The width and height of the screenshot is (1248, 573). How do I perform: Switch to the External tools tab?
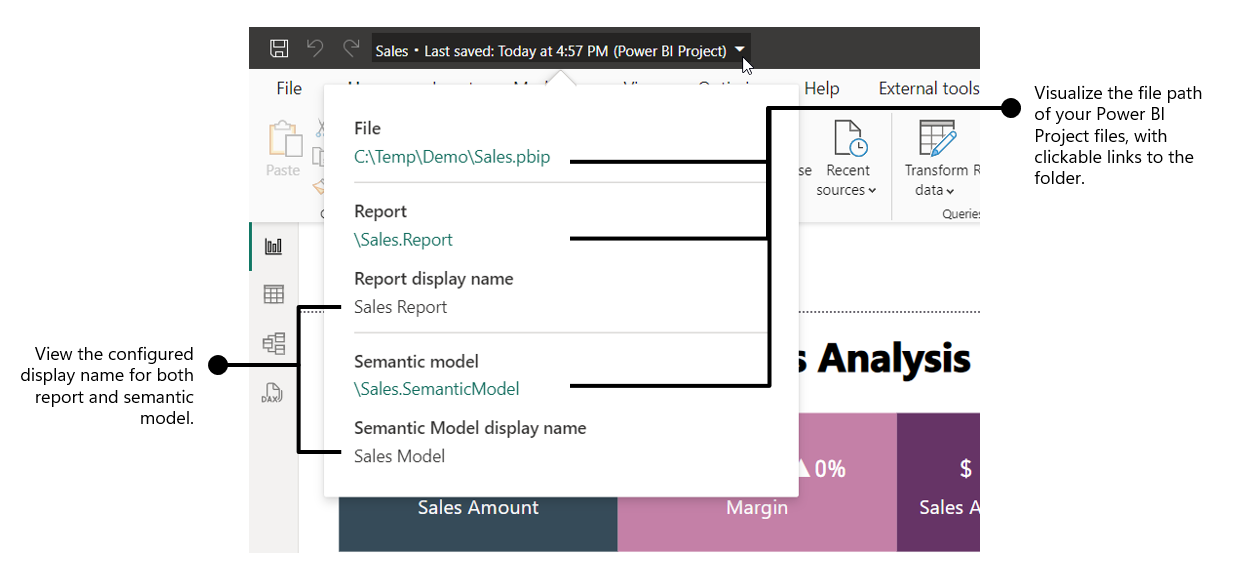click(928, 89)
